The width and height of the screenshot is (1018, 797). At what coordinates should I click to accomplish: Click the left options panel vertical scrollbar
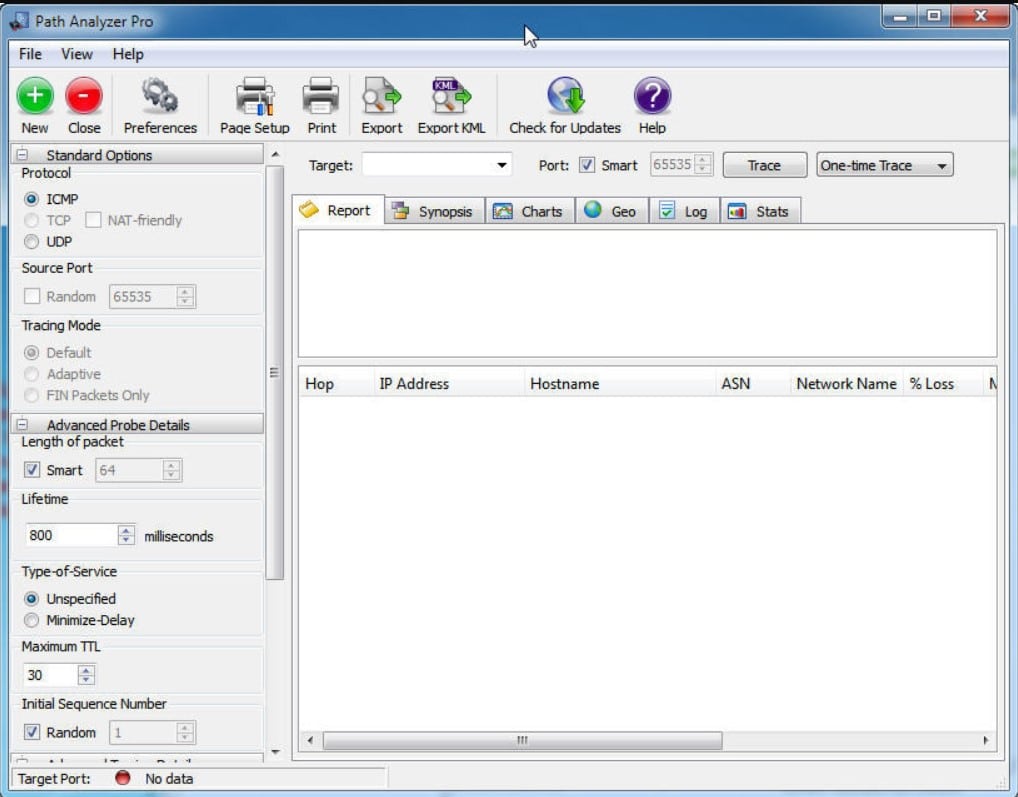point(275,373)
